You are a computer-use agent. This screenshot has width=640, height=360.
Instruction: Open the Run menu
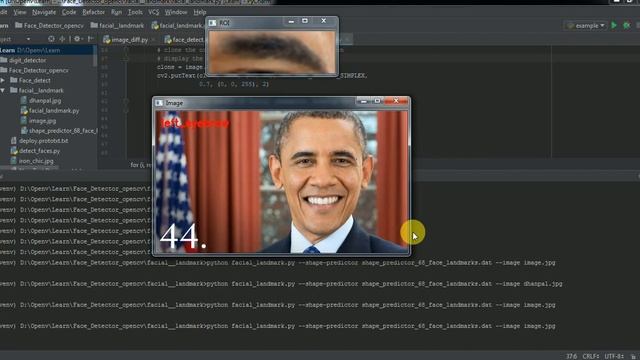[116, 12]
